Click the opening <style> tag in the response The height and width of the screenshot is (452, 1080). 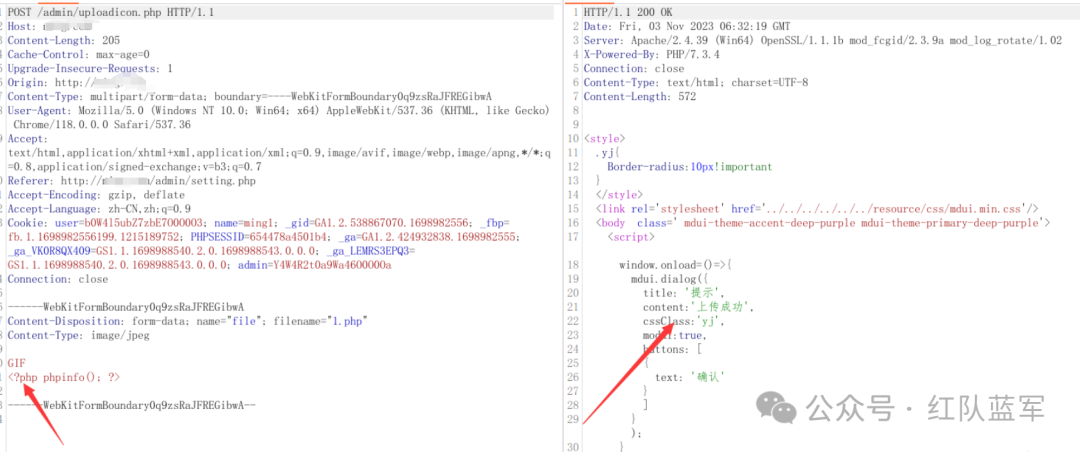(x=604, y=138)
